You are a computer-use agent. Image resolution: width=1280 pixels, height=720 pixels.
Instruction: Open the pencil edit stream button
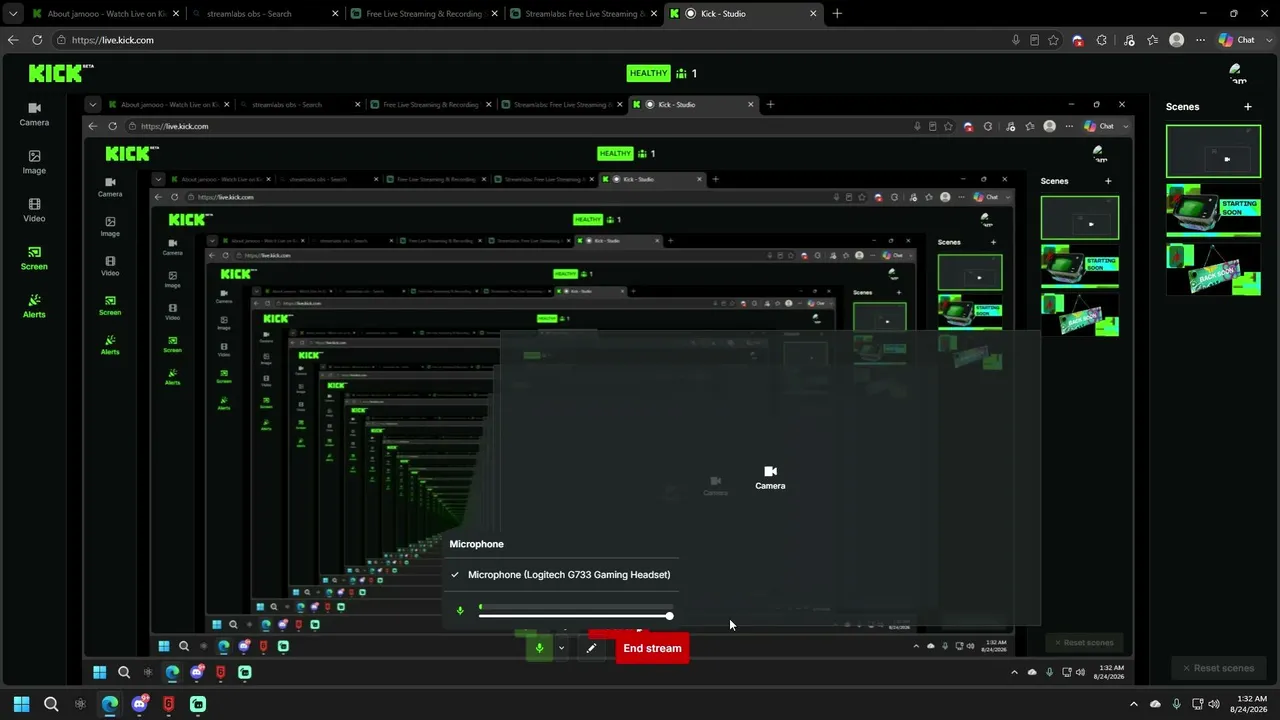tap(591, 648)
